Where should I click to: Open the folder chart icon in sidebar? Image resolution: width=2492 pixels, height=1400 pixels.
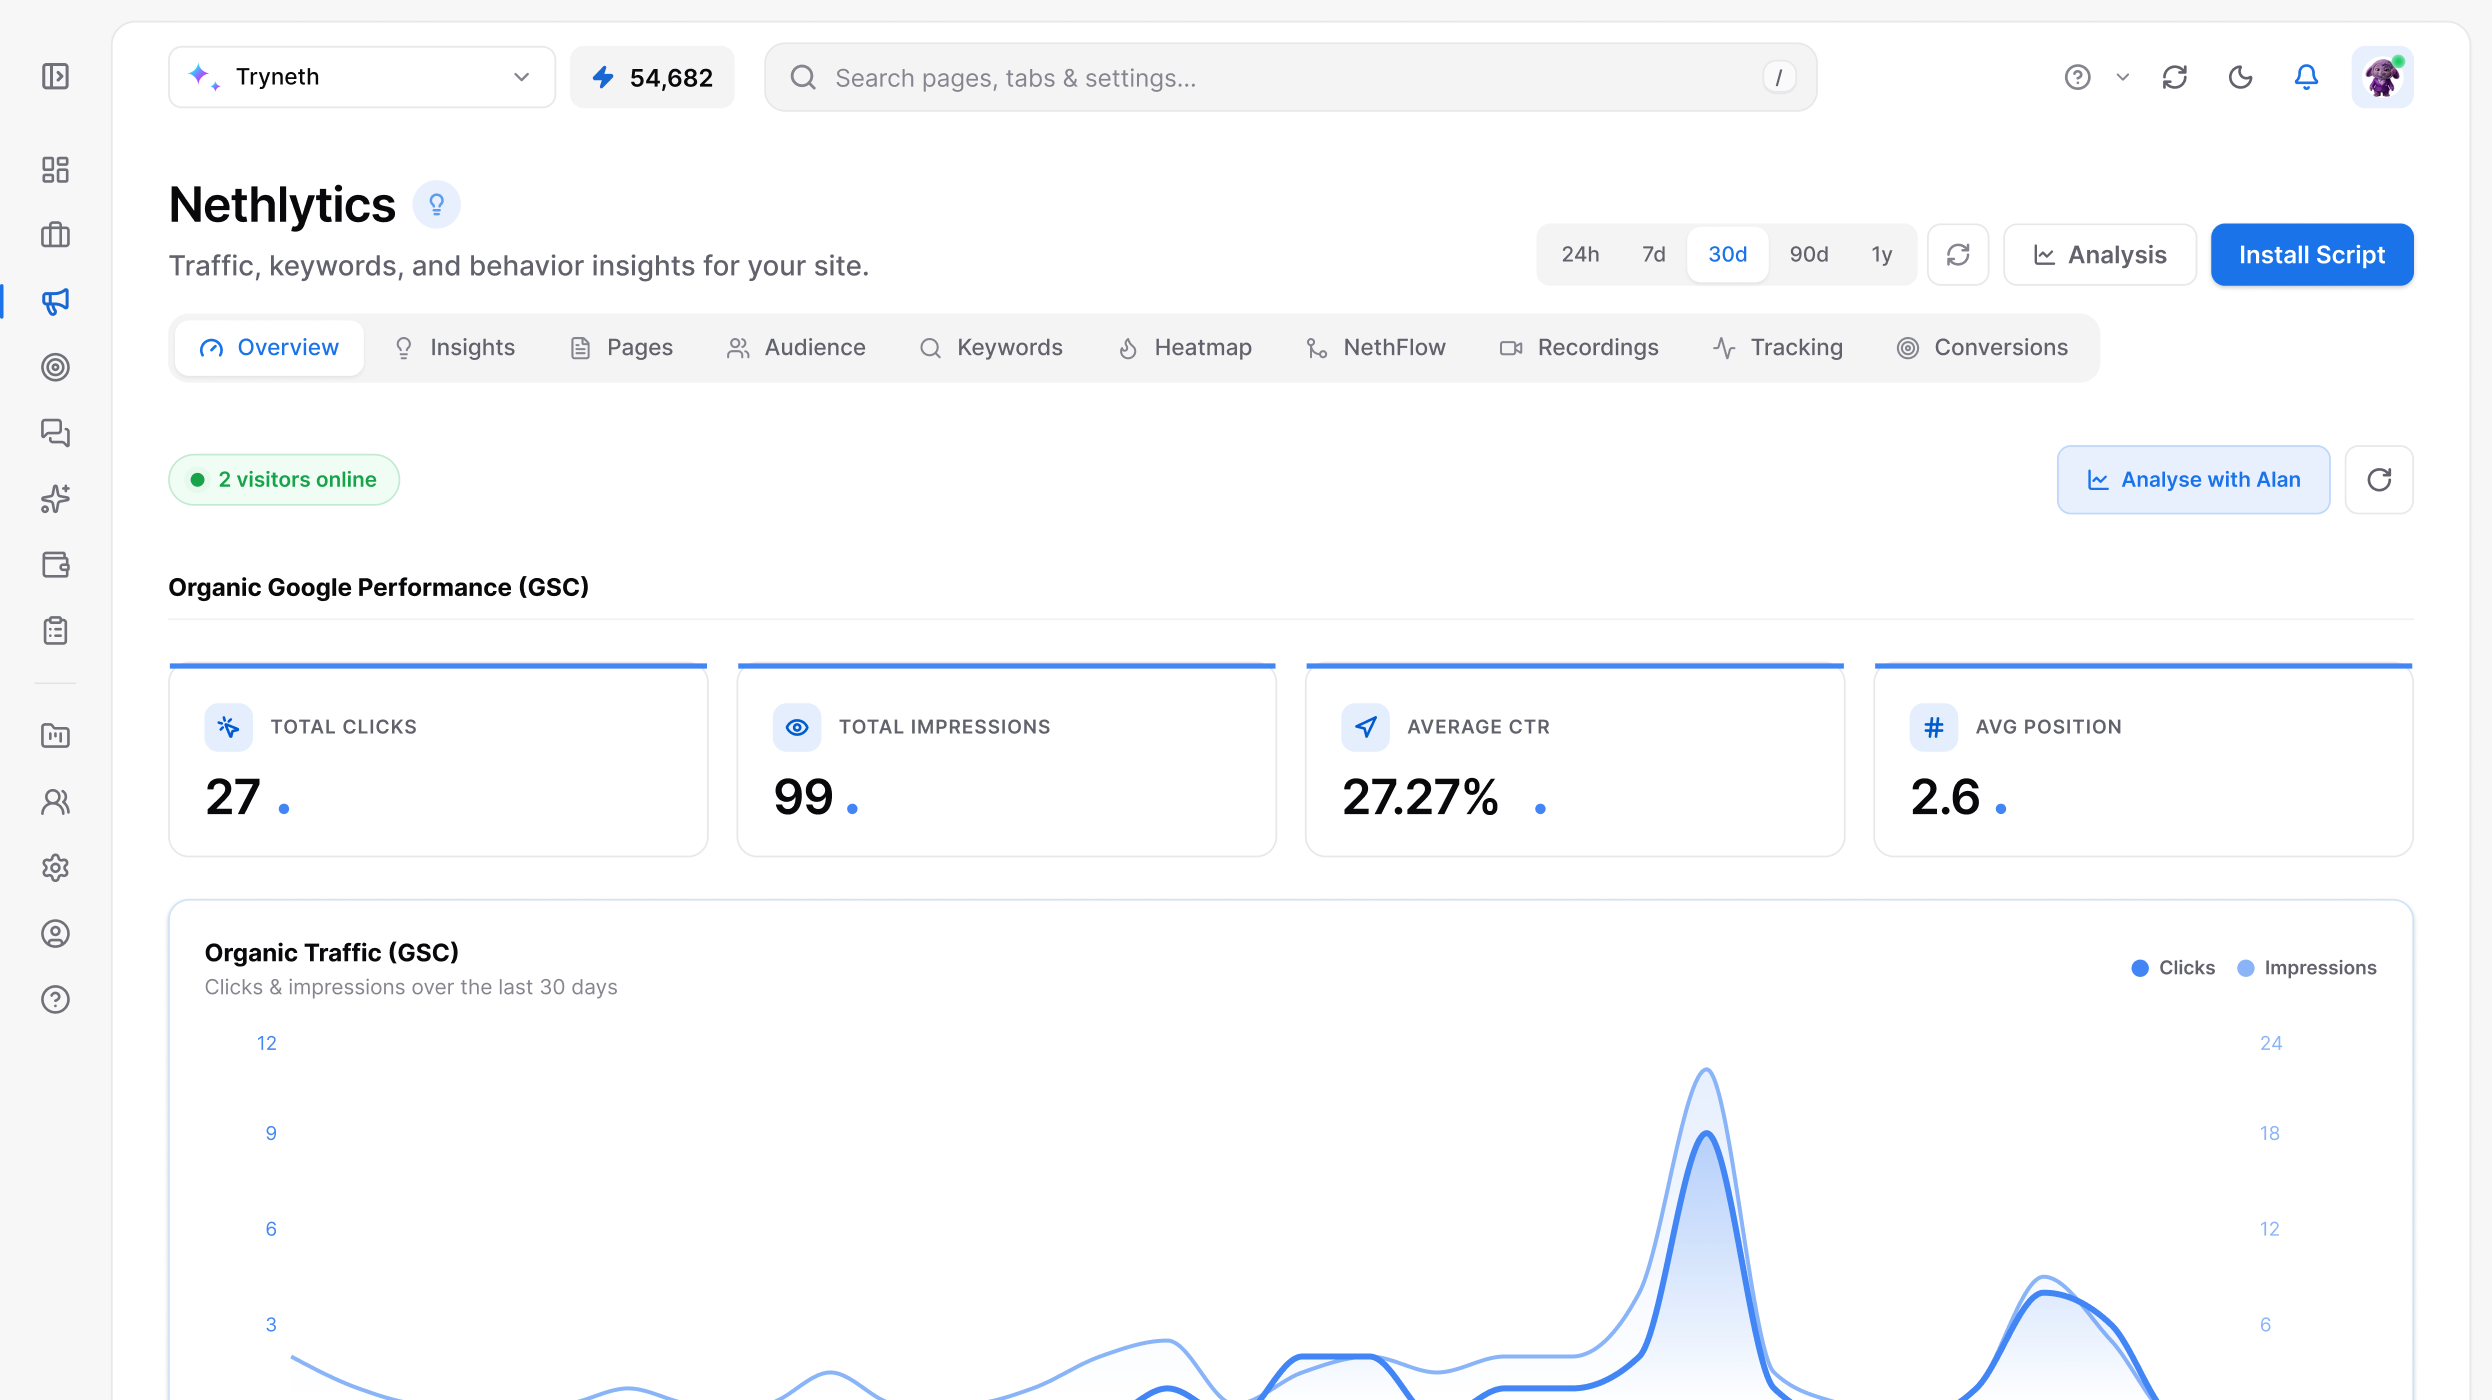(x=56, y=736)
